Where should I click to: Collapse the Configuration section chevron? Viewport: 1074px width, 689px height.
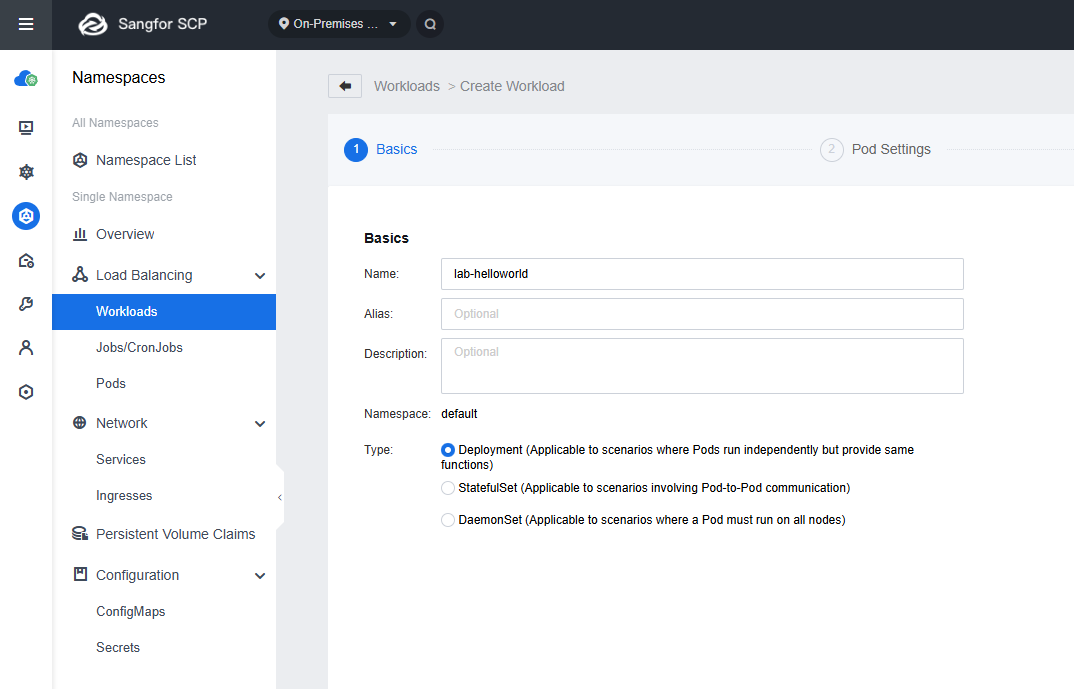tap(260, 575)
